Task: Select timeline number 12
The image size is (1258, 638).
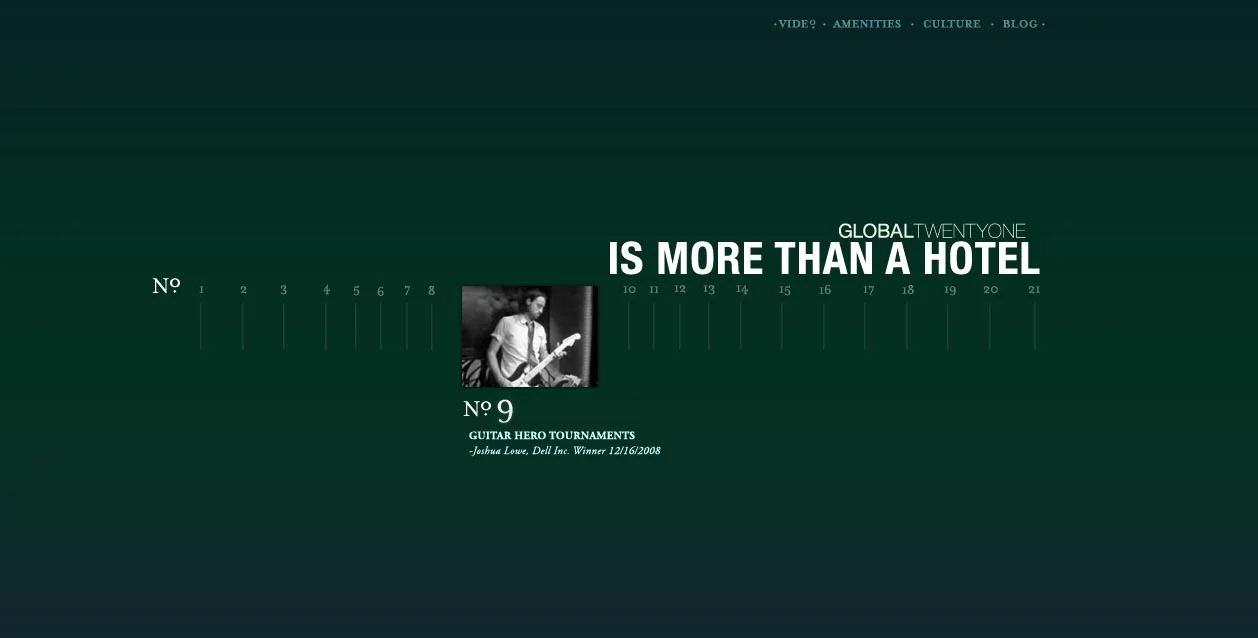Action: pyautogui.click(x=680, y=289)
